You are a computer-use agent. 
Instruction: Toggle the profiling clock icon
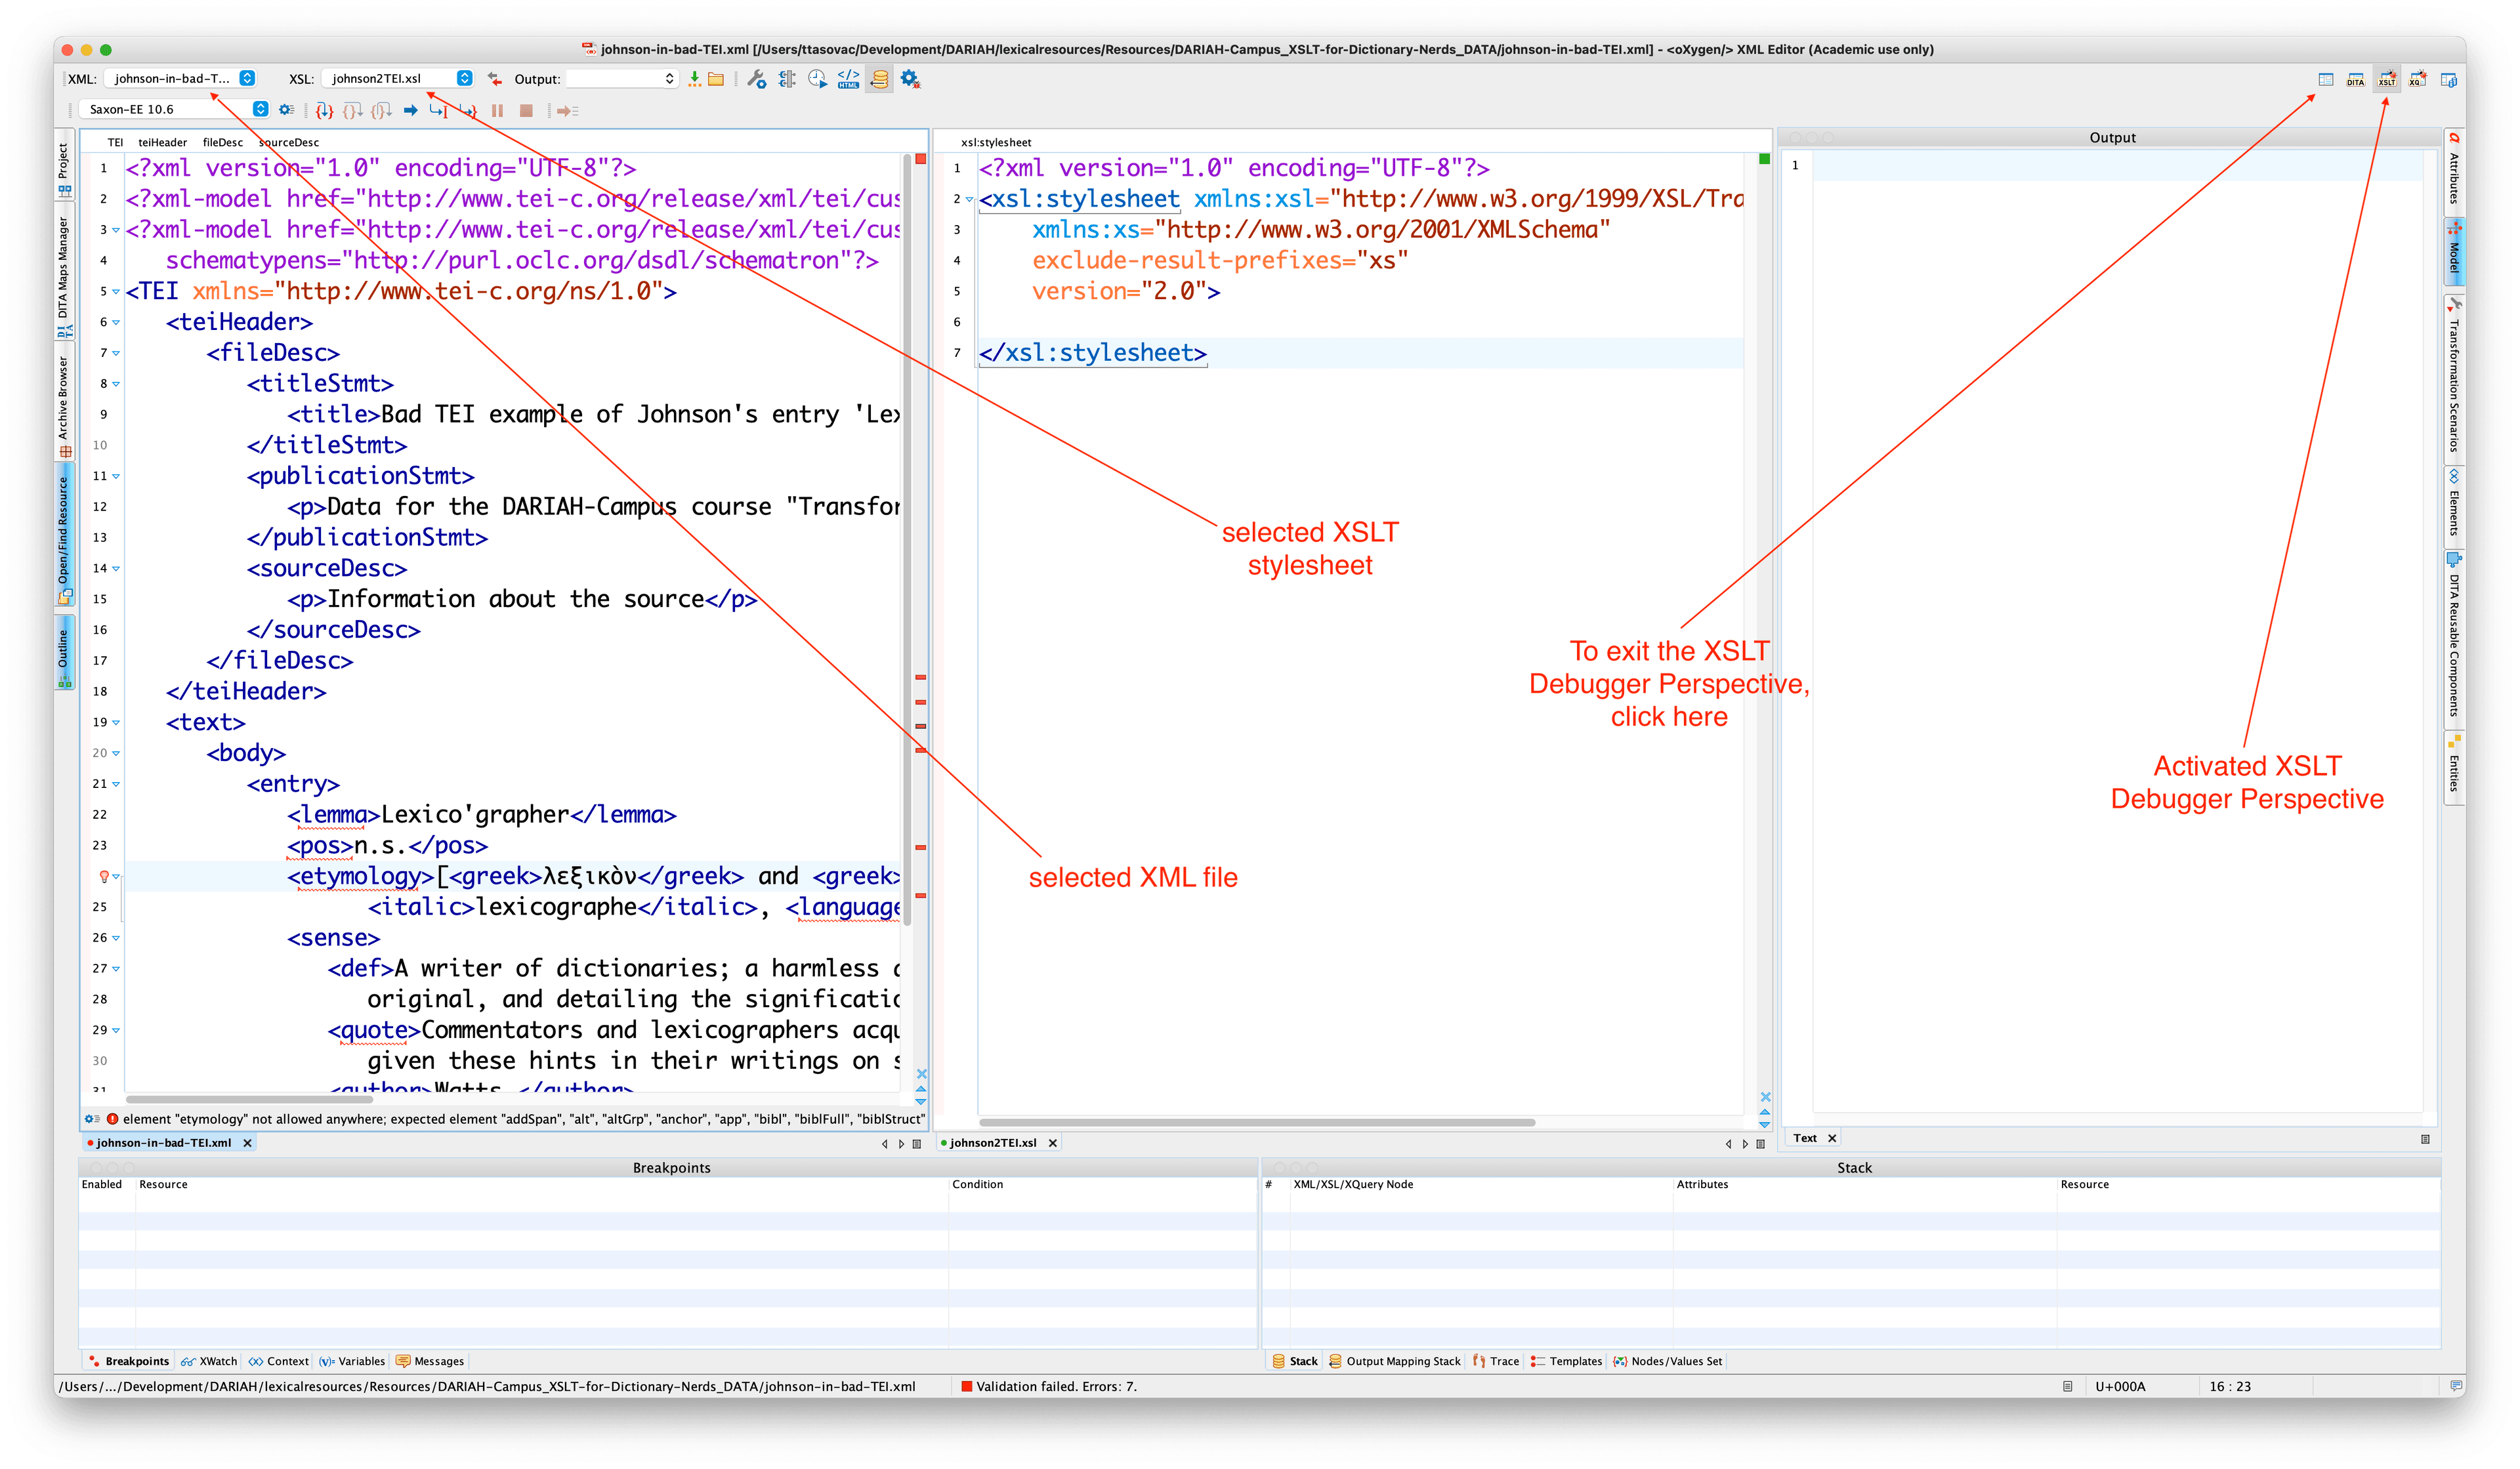(817, 78)
